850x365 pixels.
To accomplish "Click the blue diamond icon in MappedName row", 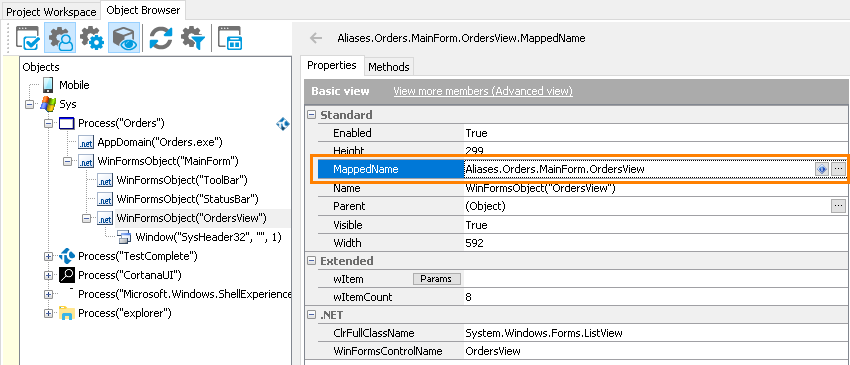I will click(x=822, y=169).
